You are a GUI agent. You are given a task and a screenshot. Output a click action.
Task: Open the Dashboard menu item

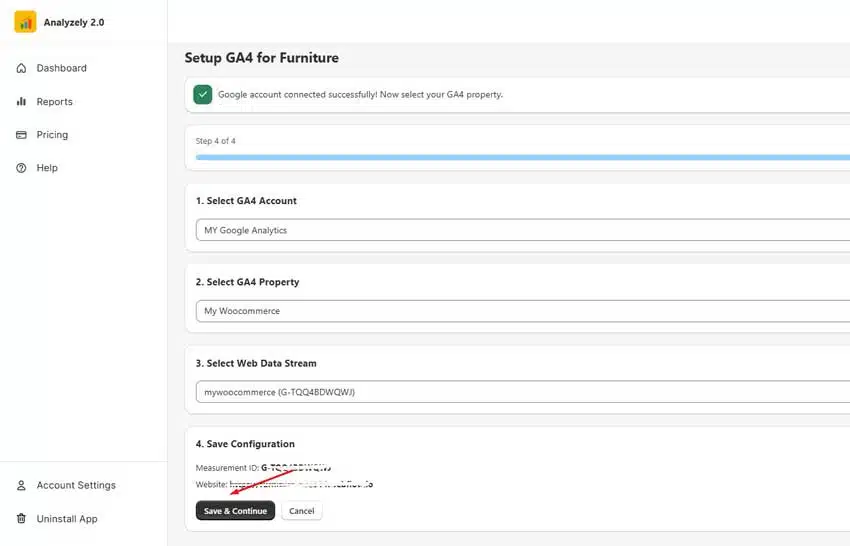[x=61, y=68]
